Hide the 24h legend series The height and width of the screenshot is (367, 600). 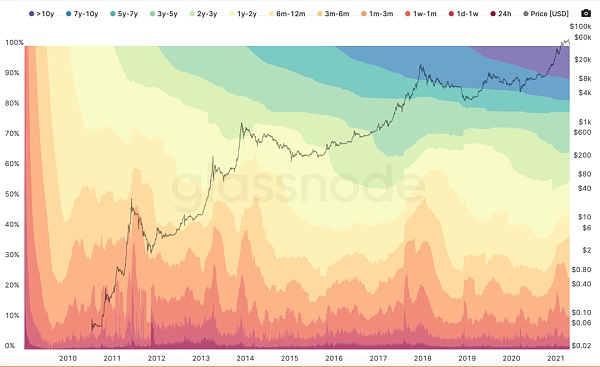point(501,14)
